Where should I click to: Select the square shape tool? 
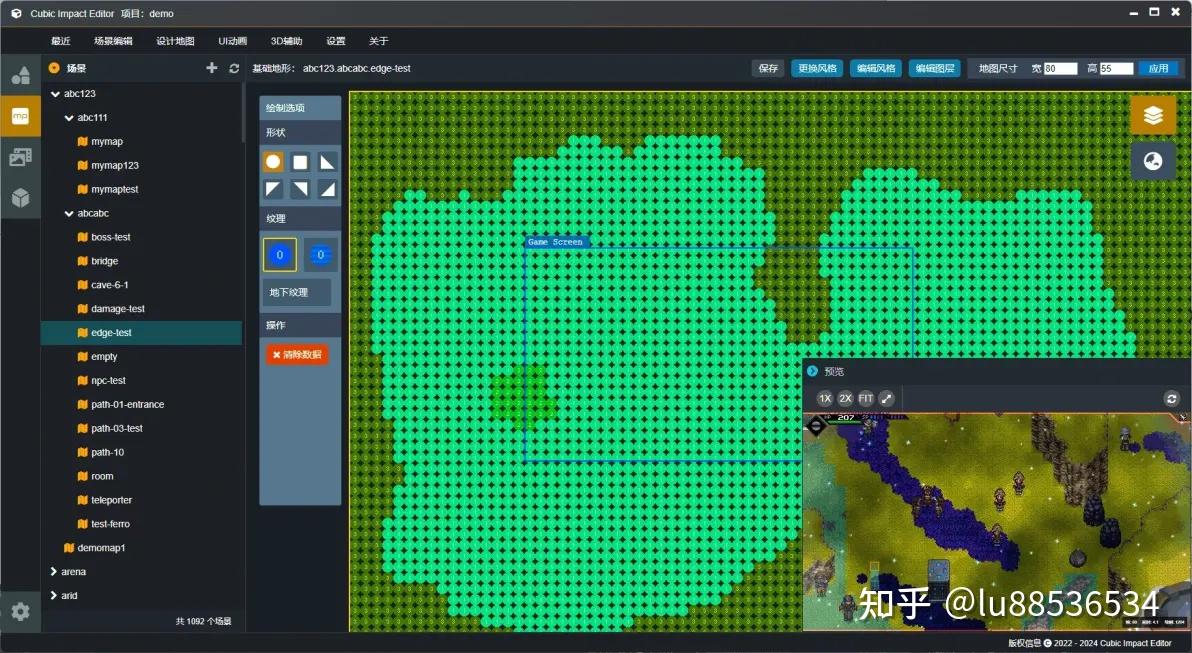(x=300, y=161)
